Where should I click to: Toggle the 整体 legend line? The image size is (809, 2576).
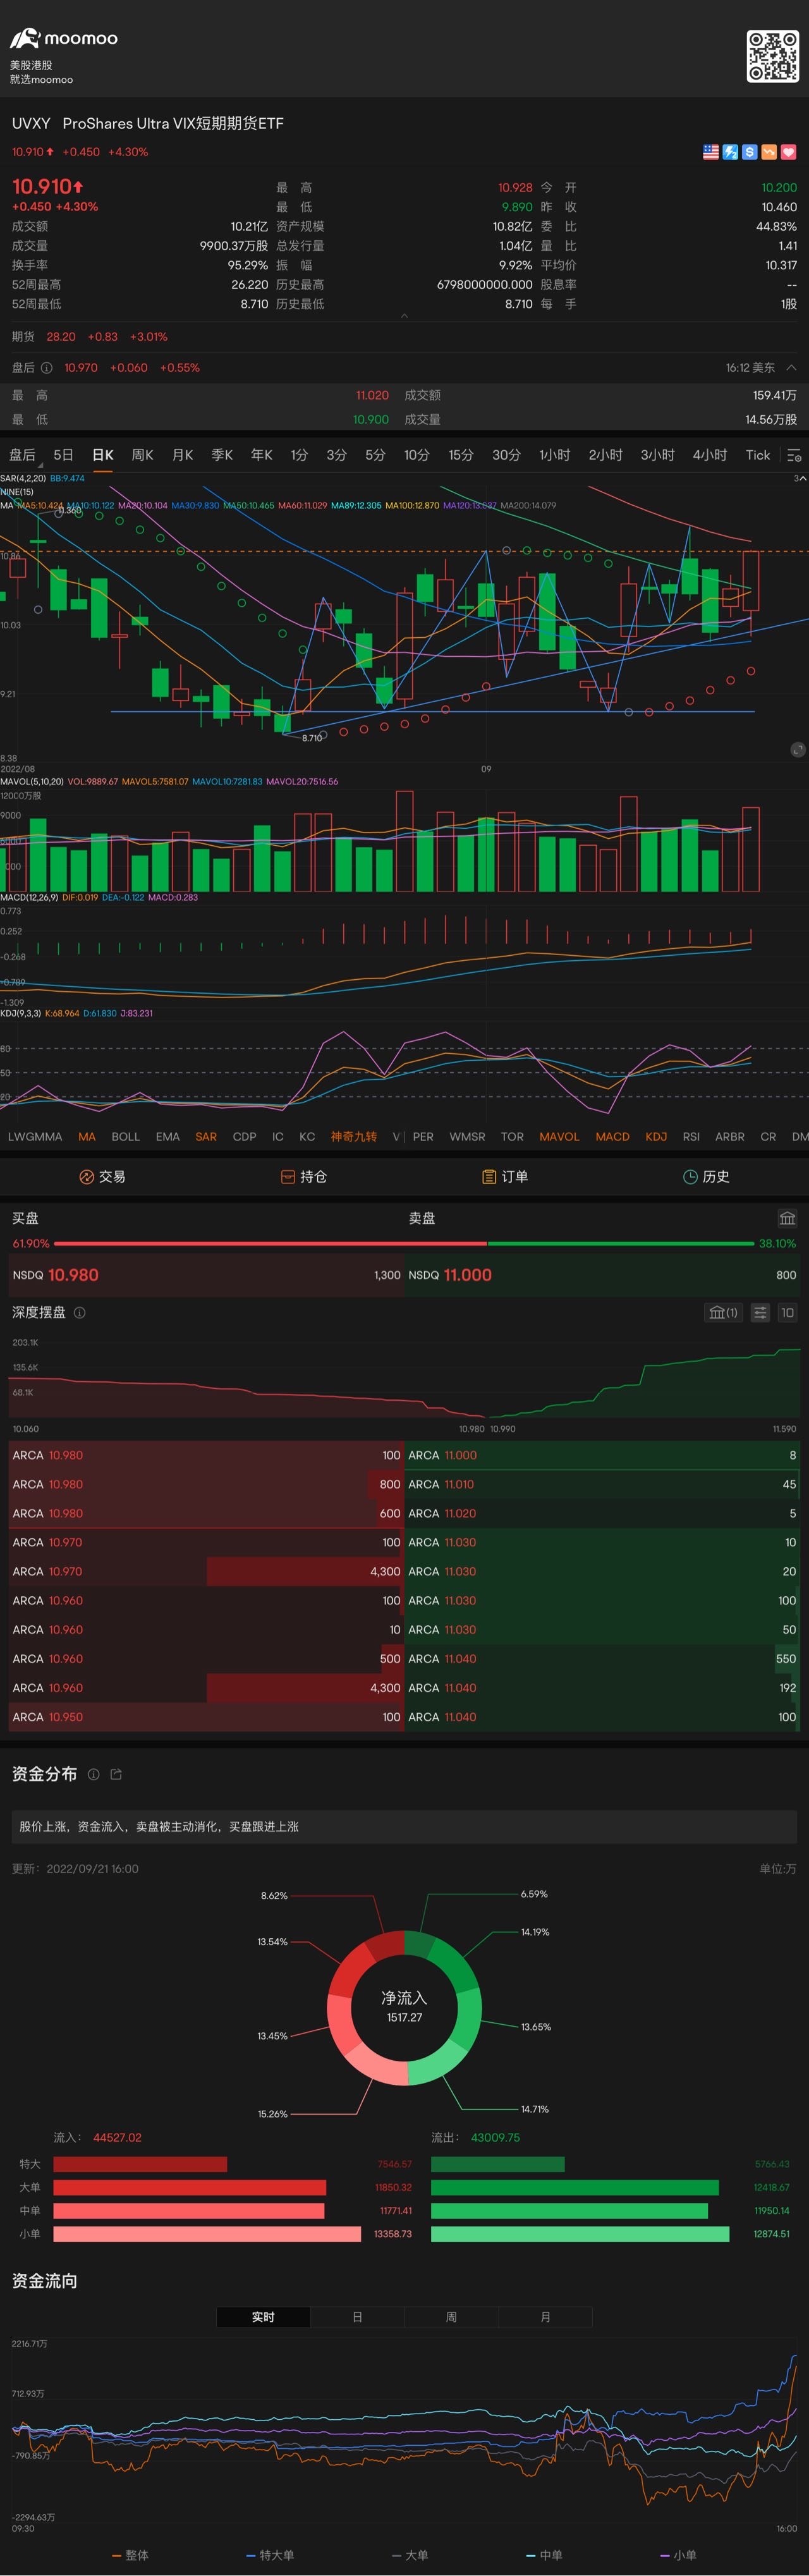tap(130, 2555)
